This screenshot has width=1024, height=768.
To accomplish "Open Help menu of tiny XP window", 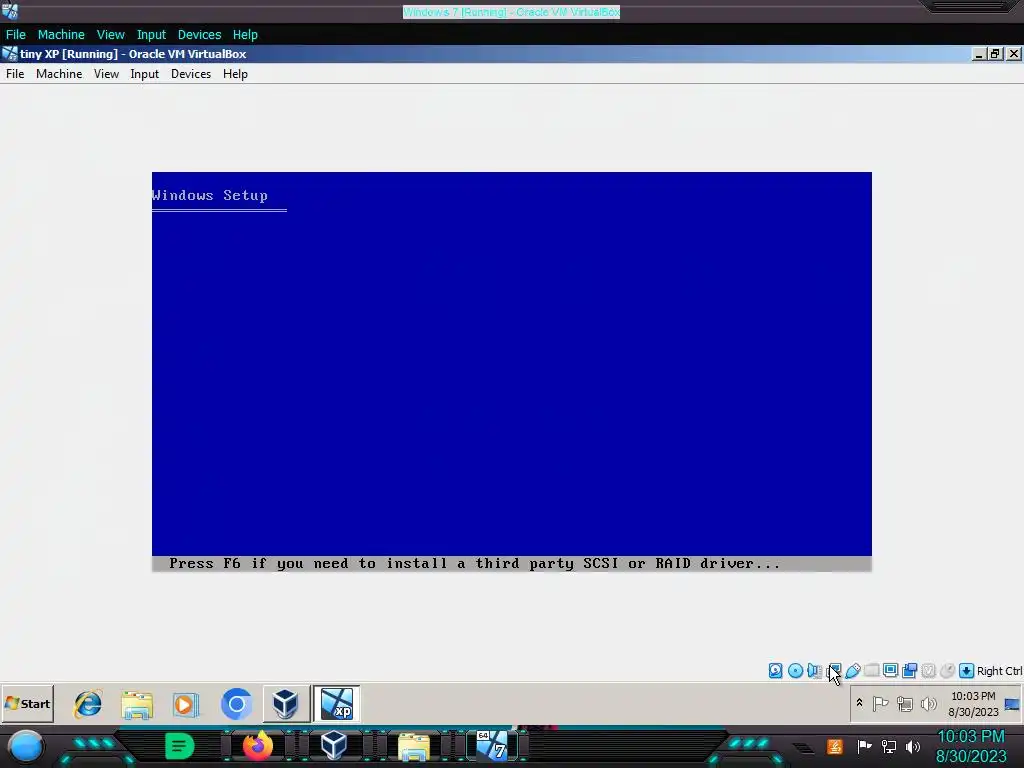I will point(235,74).
